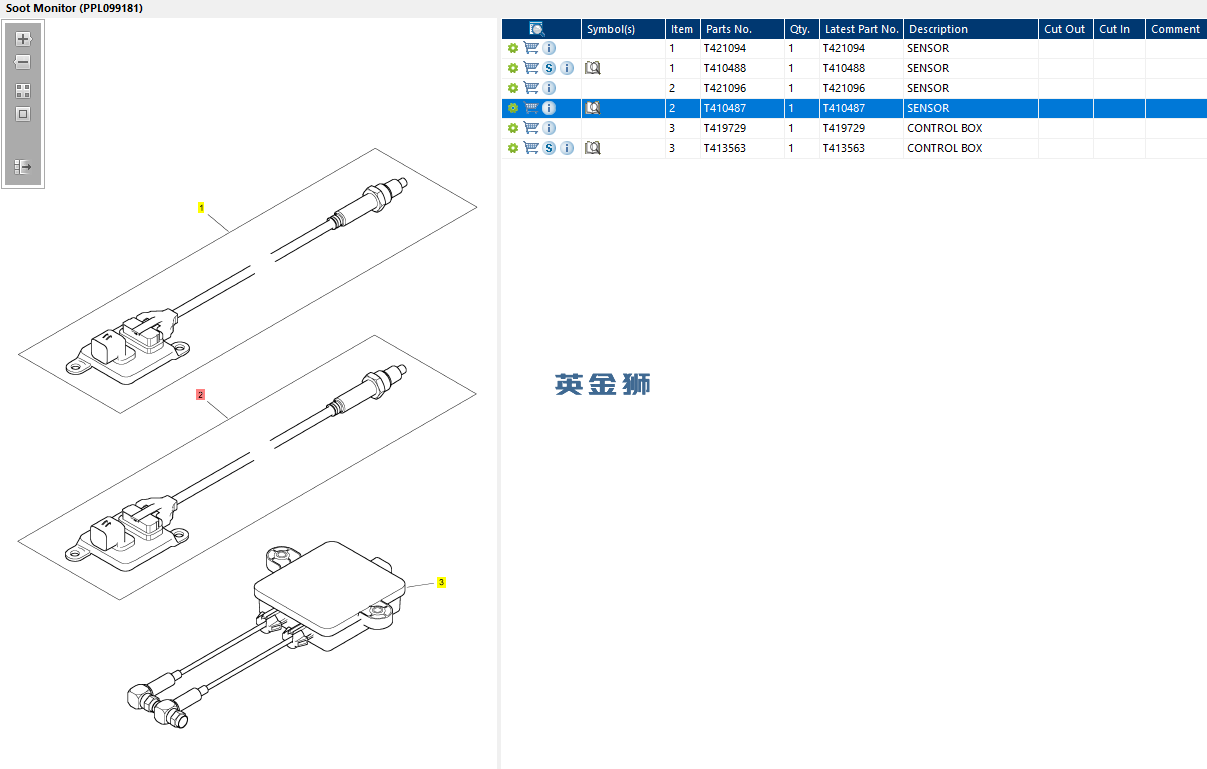Click the single-square fit view icon
The image size is (1207, 769).
tap(23, 114)
